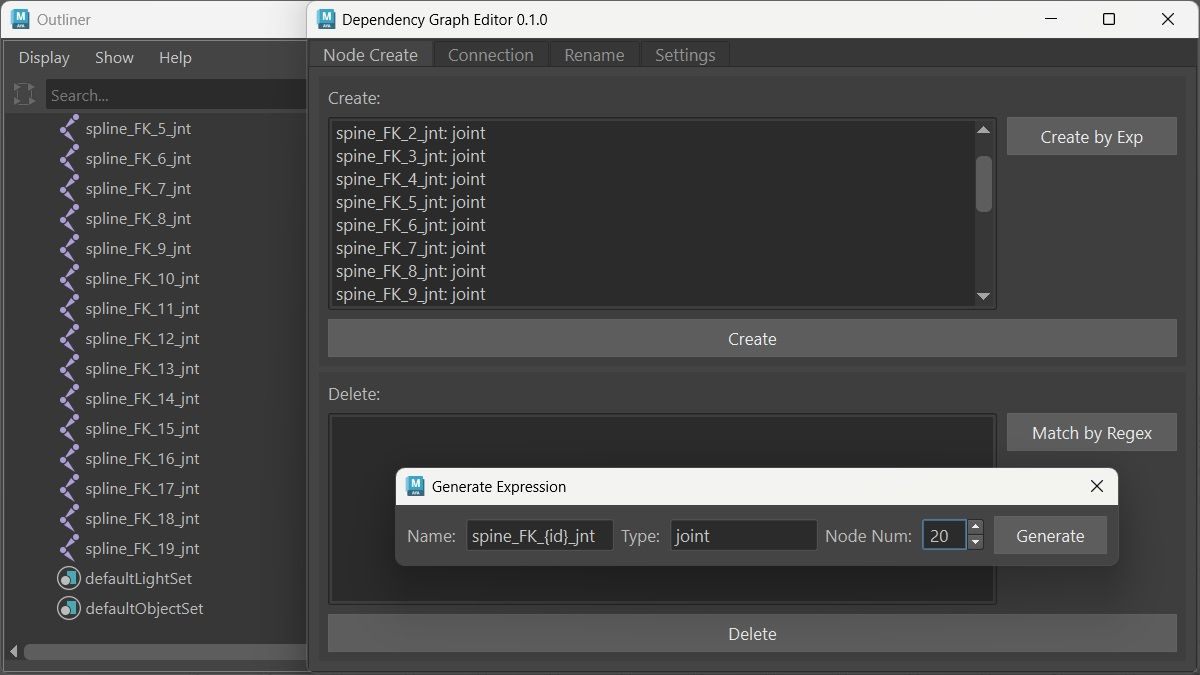Decrease Node Num with down arrow
The height and width of the screenshot is (675, 1200).
point(976,542)
